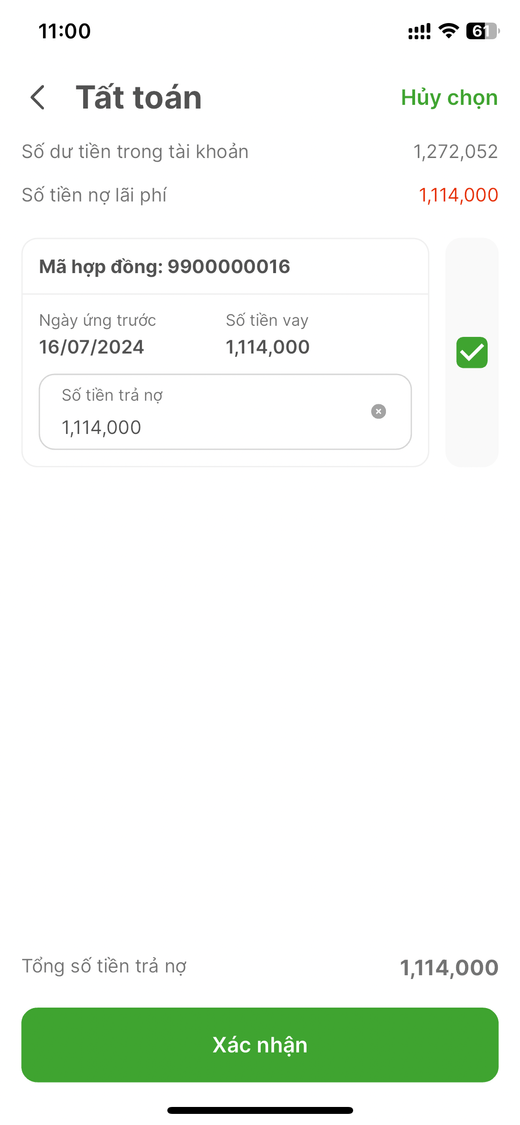The image size is (520, 1125).
Task: Uncheck the green contract selection checkbox
Action: coord(472,352)
